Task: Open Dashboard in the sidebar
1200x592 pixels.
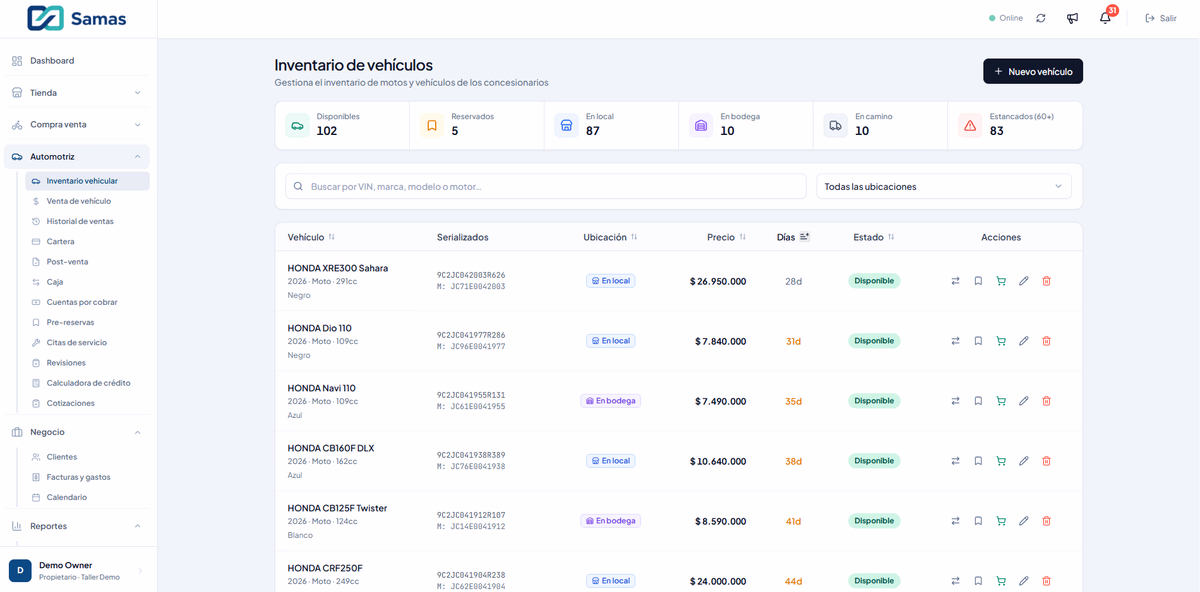Action: pyautogui.click(x=78, y=61)
